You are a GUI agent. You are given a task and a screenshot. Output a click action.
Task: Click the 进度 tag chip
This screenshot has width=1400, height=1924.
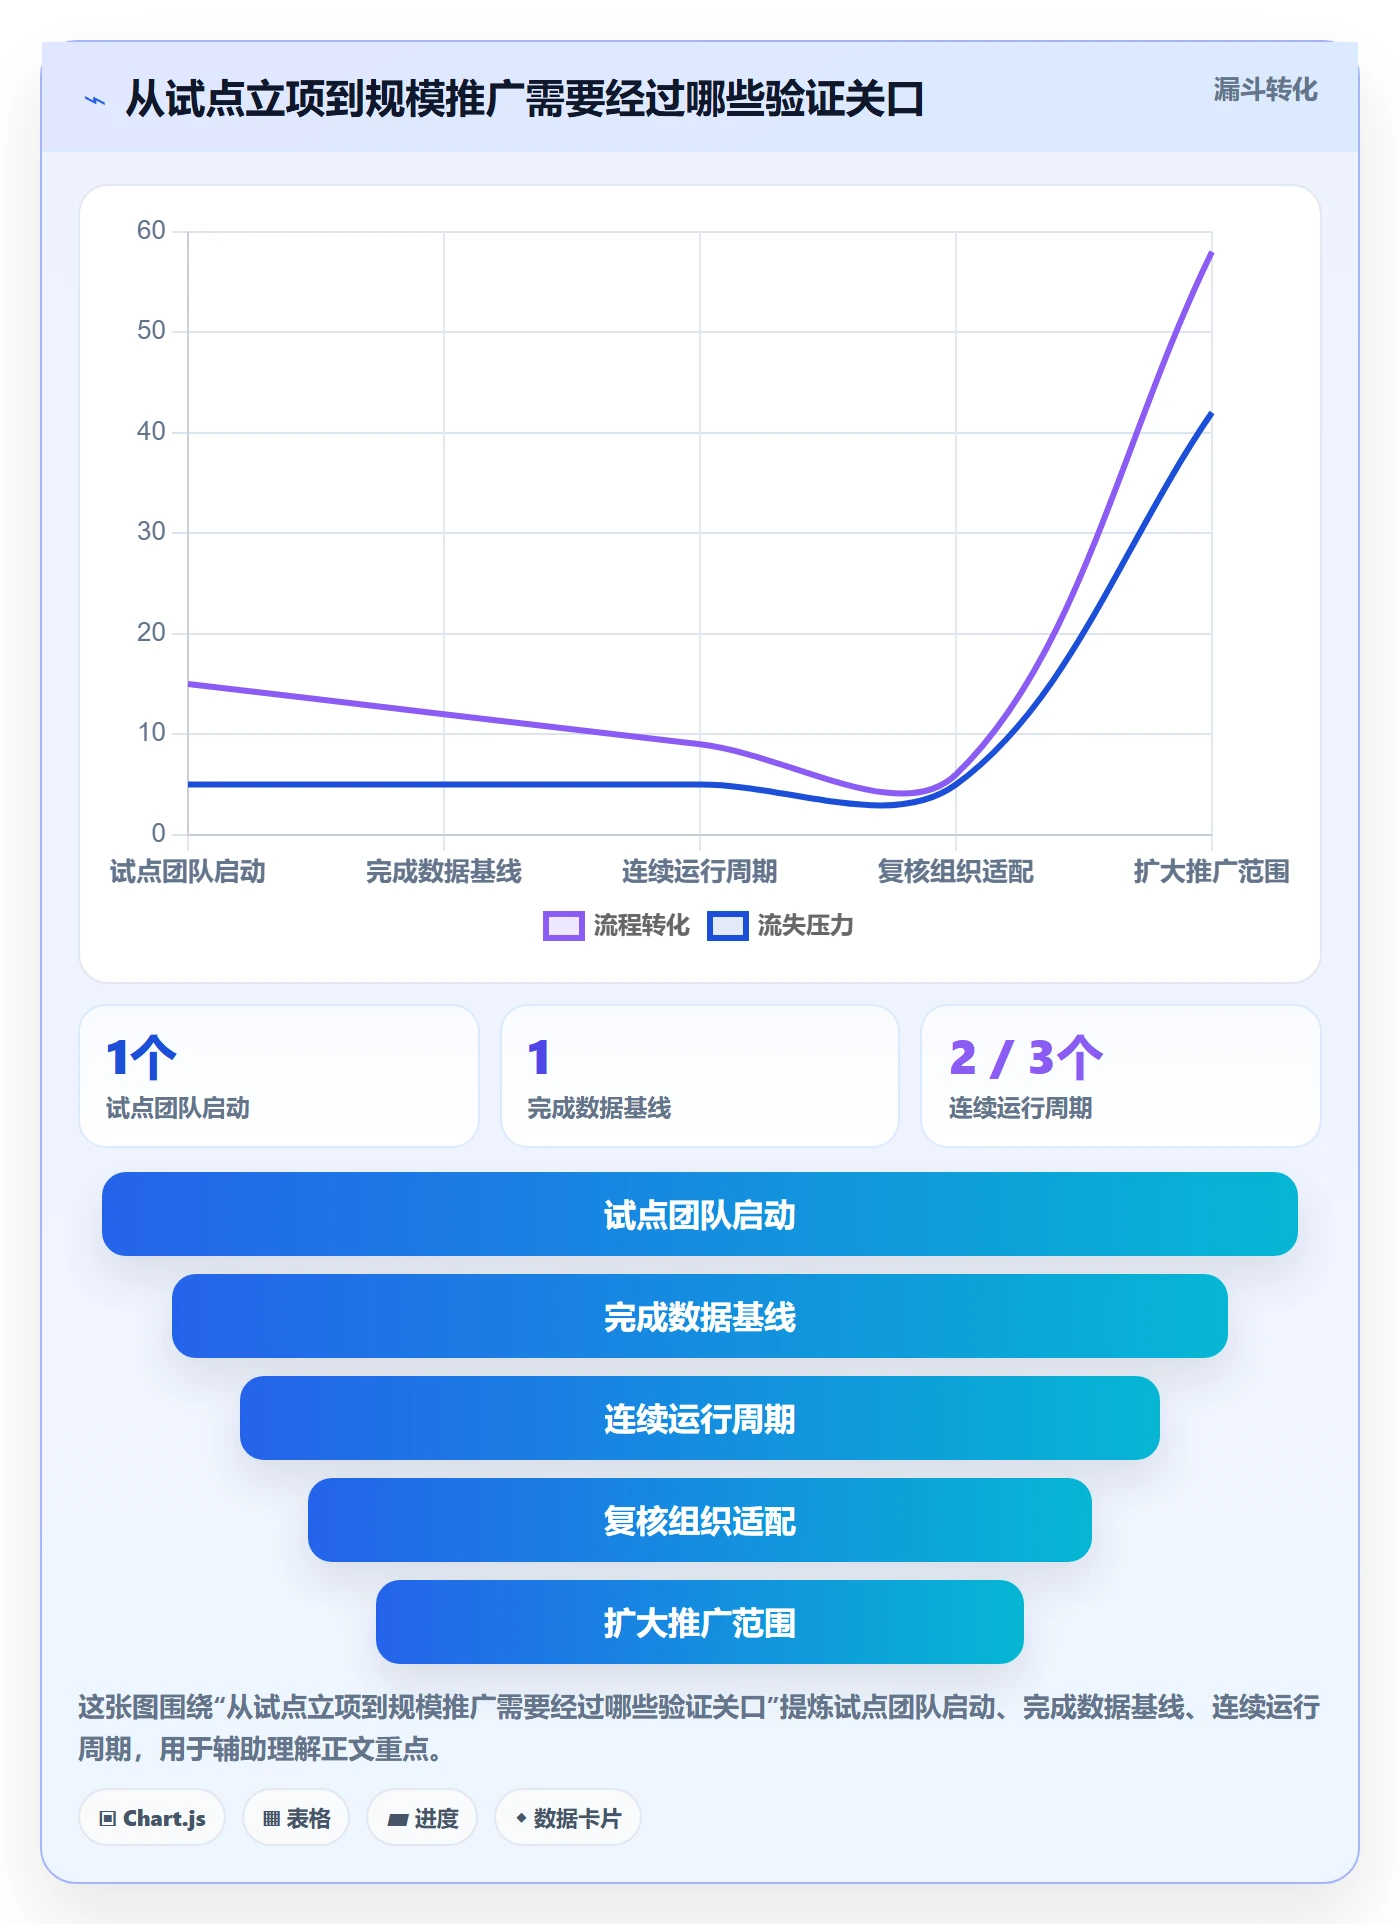pyautogui.click(x=422, y=1817)
